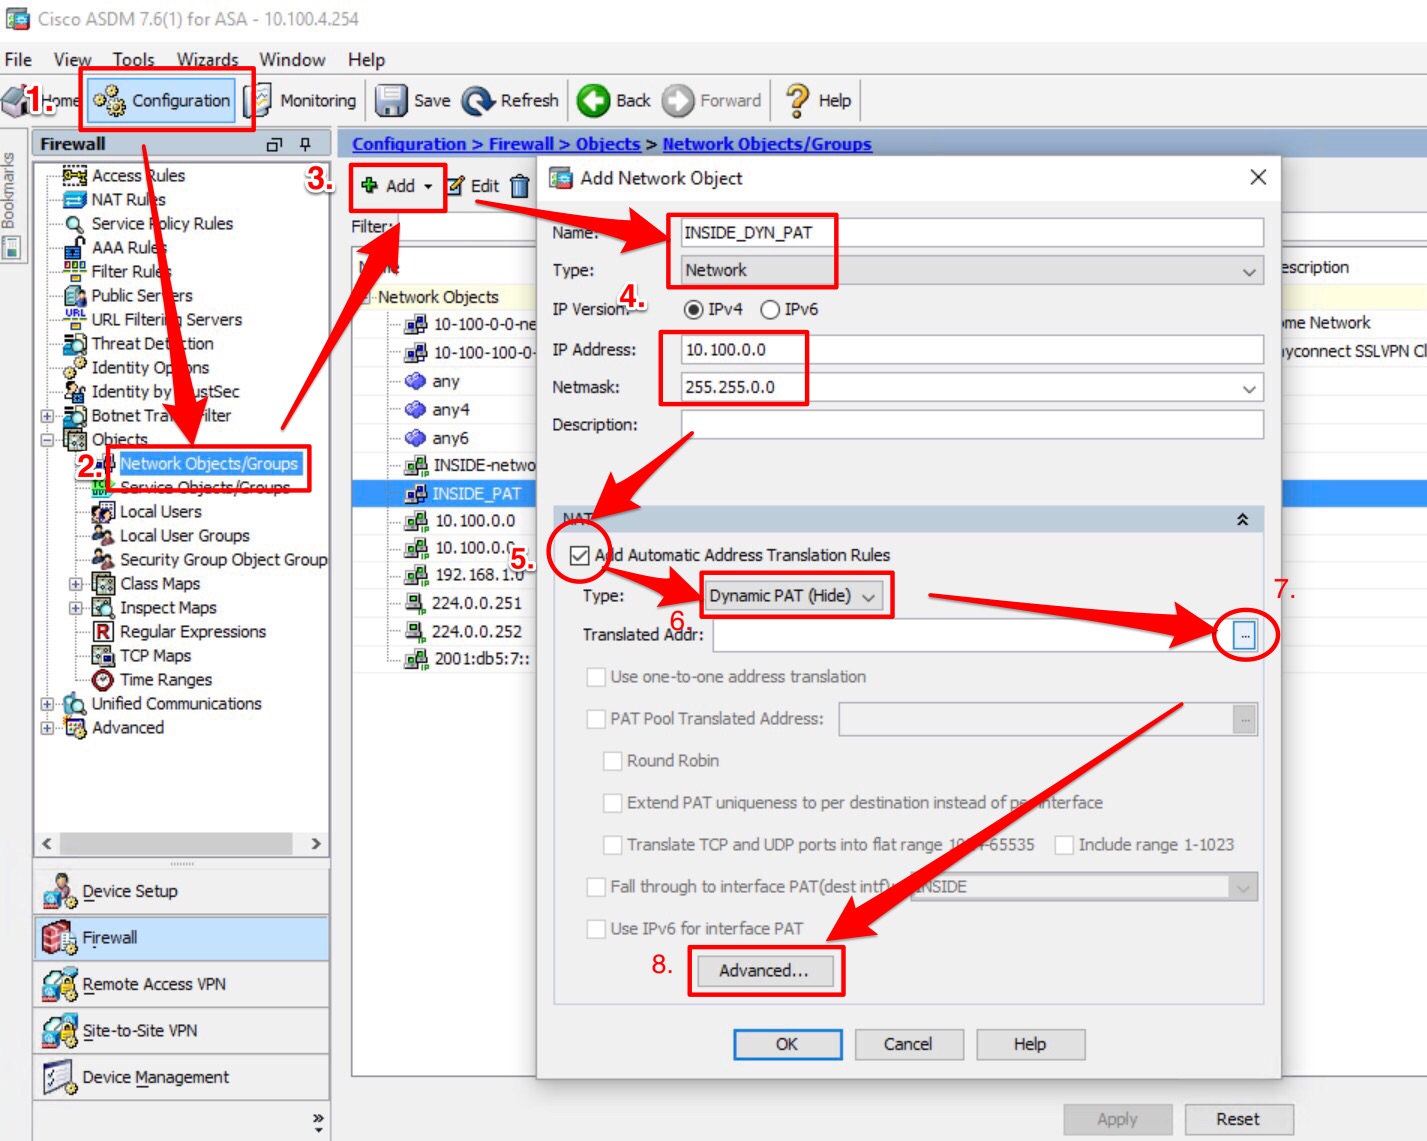Click the Delete trash can icon

coord(520,186)
